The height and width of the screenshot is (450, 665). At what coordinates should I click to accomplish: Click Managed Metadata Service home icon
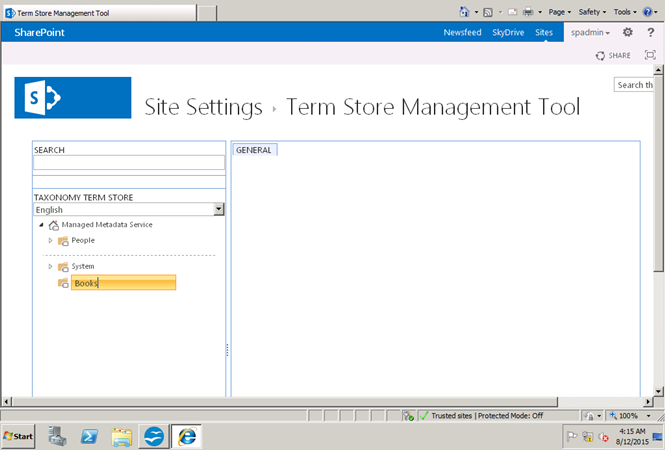click(53, 225)
